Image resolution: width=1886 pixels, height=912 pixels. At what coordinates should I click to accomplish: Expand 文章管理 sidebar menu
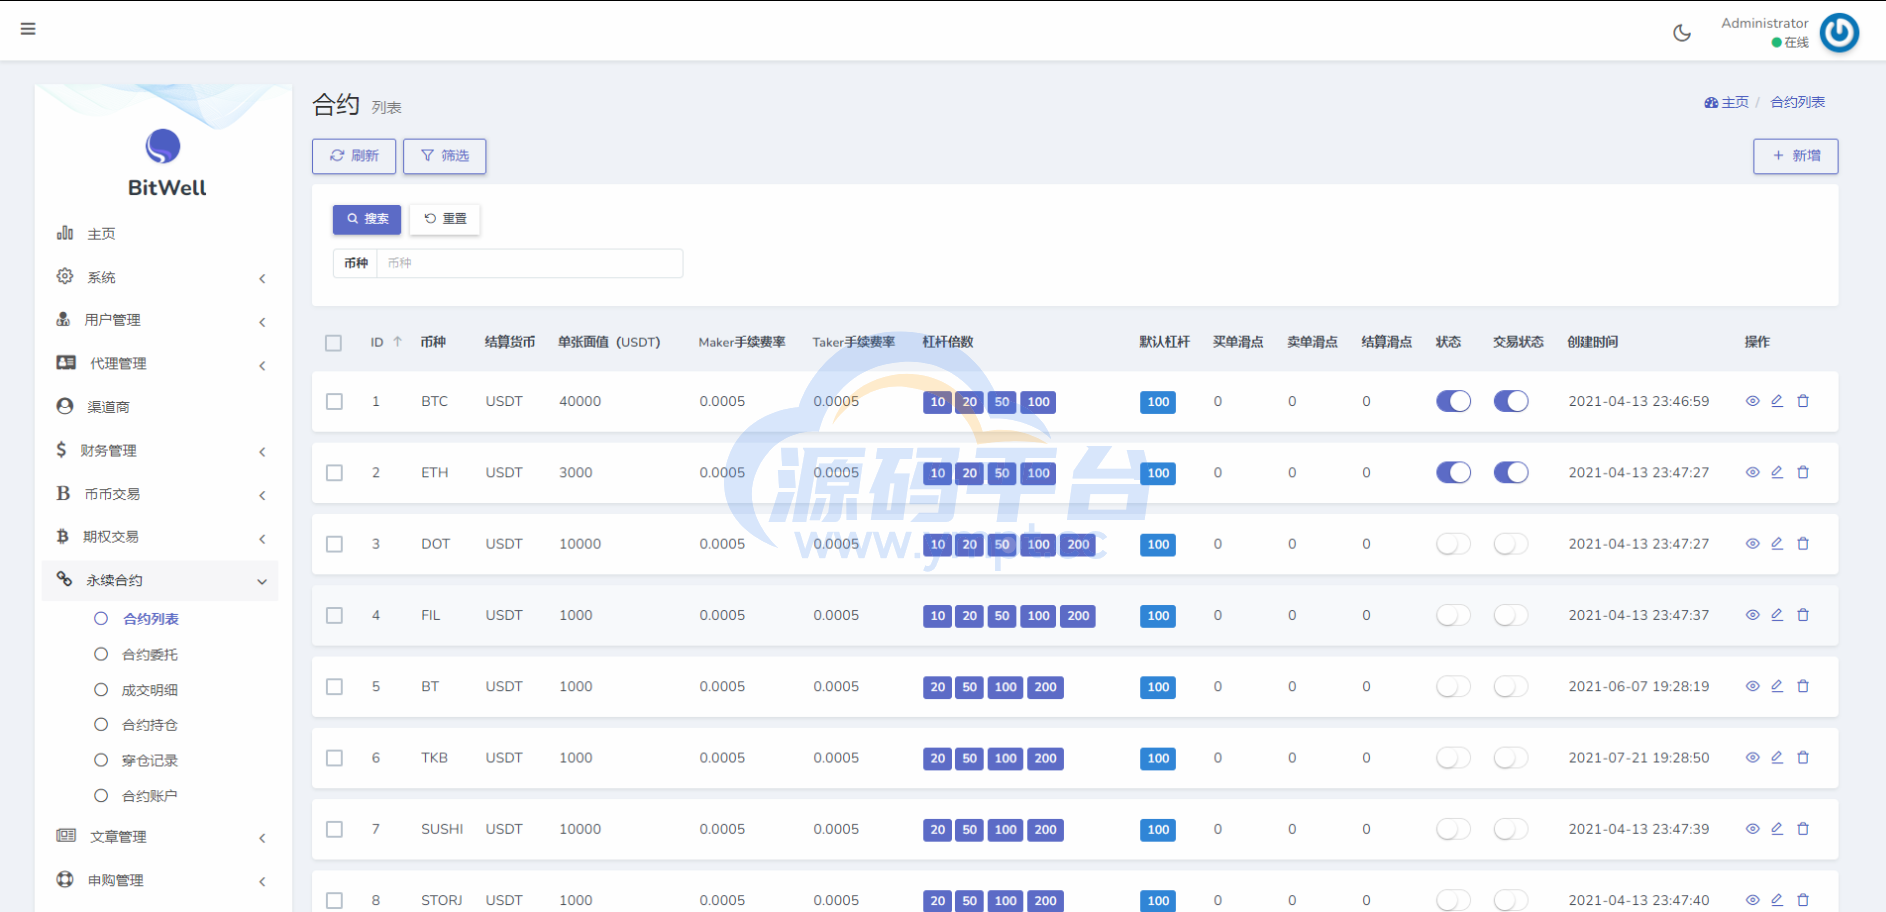(160, 837)
